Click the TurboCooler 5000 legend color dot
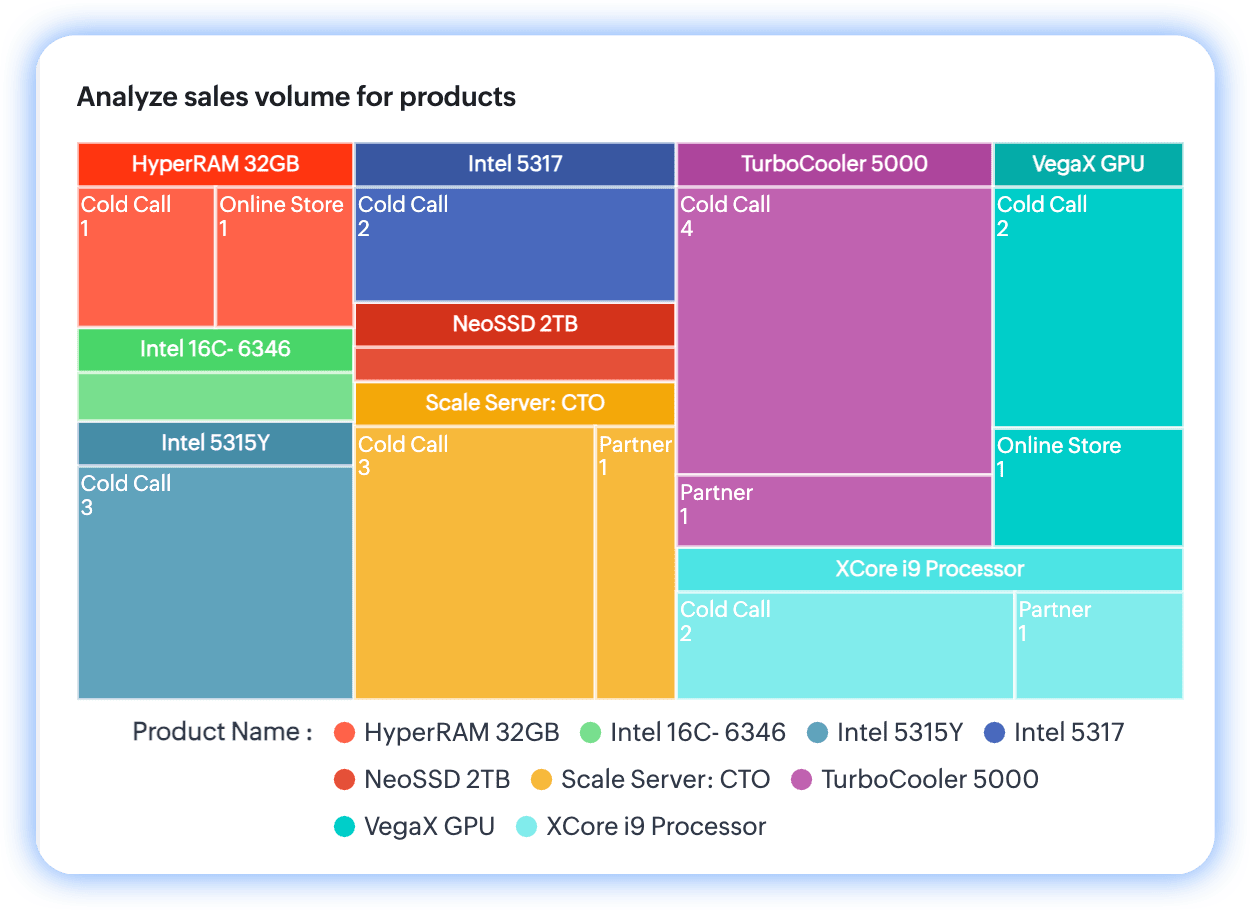This screenshot has width=1250, height=910. click(x=801, y=780)
